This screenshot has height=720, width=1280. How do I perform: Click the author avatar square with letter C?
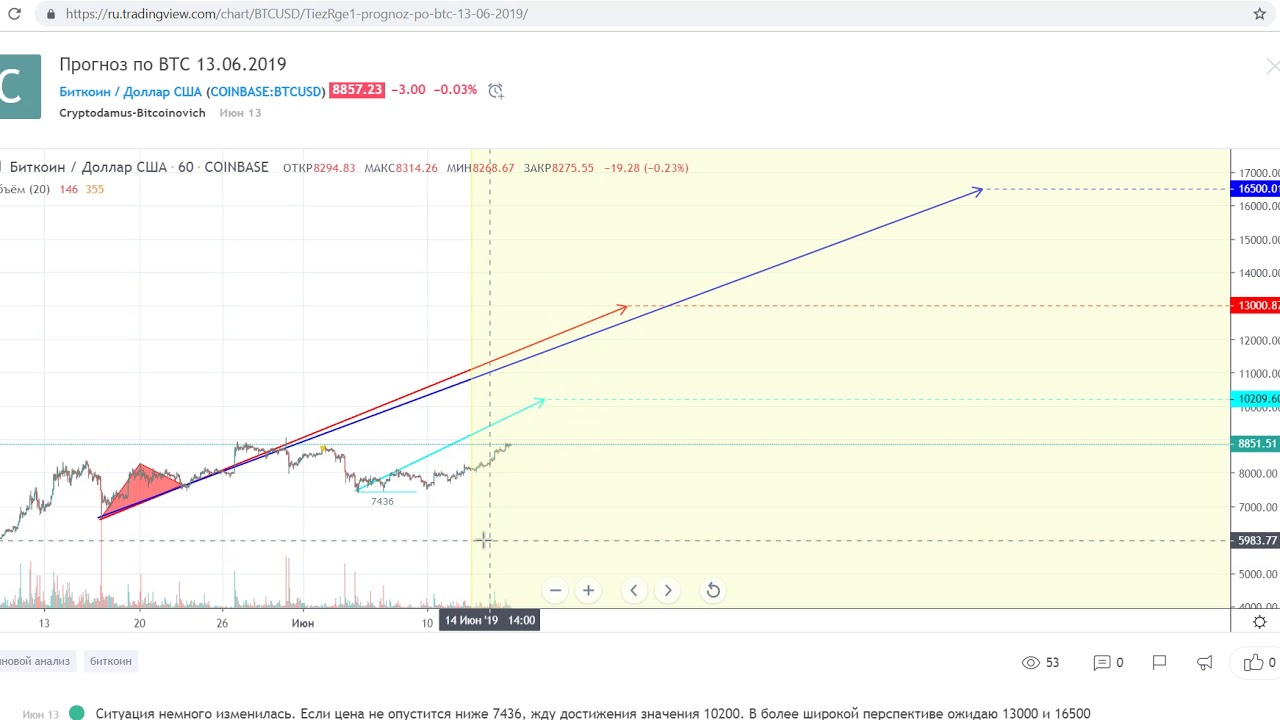tap(20, 87)
